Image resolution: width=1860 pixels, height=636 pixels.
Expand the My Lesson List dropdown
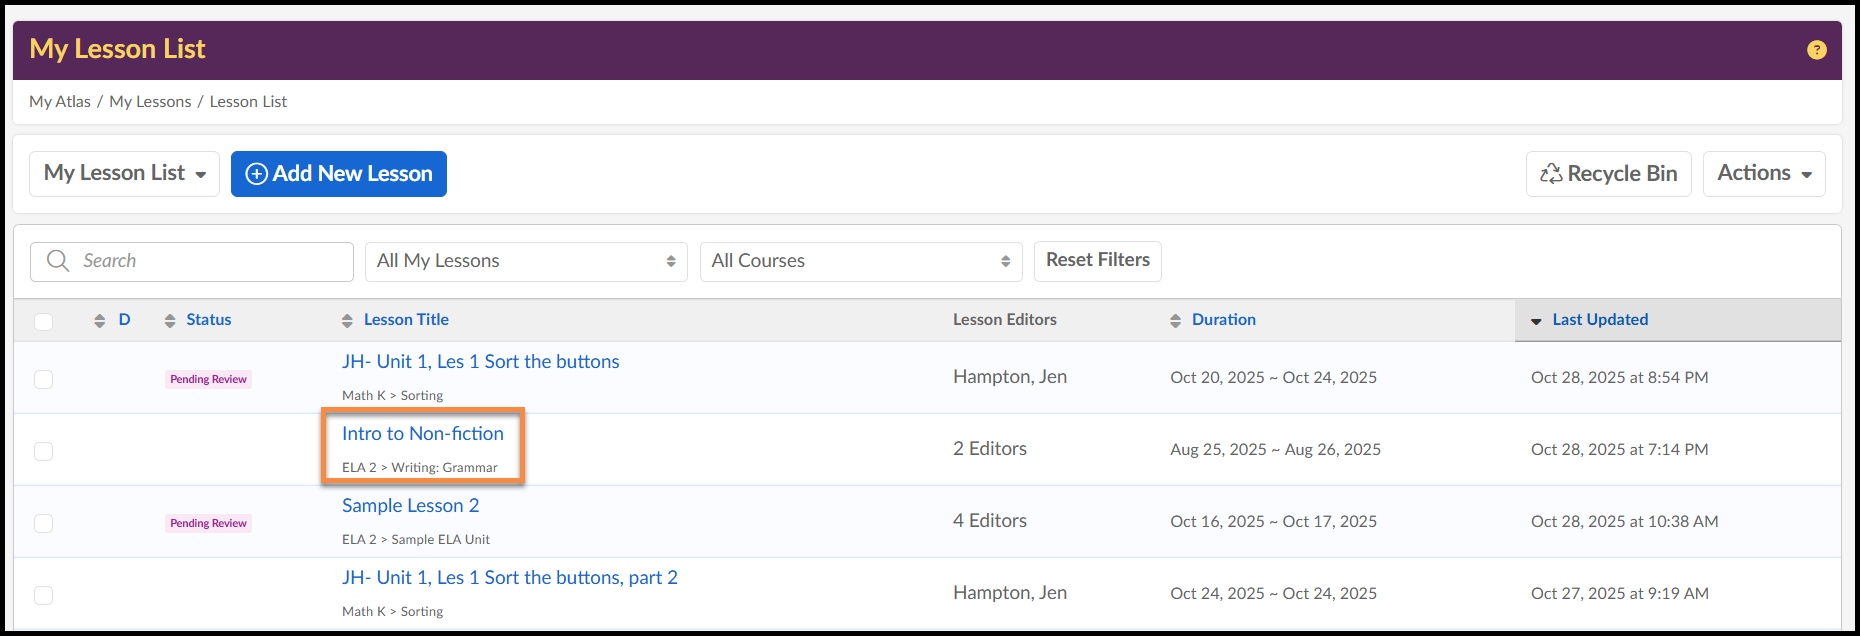(x=124, y=174)
